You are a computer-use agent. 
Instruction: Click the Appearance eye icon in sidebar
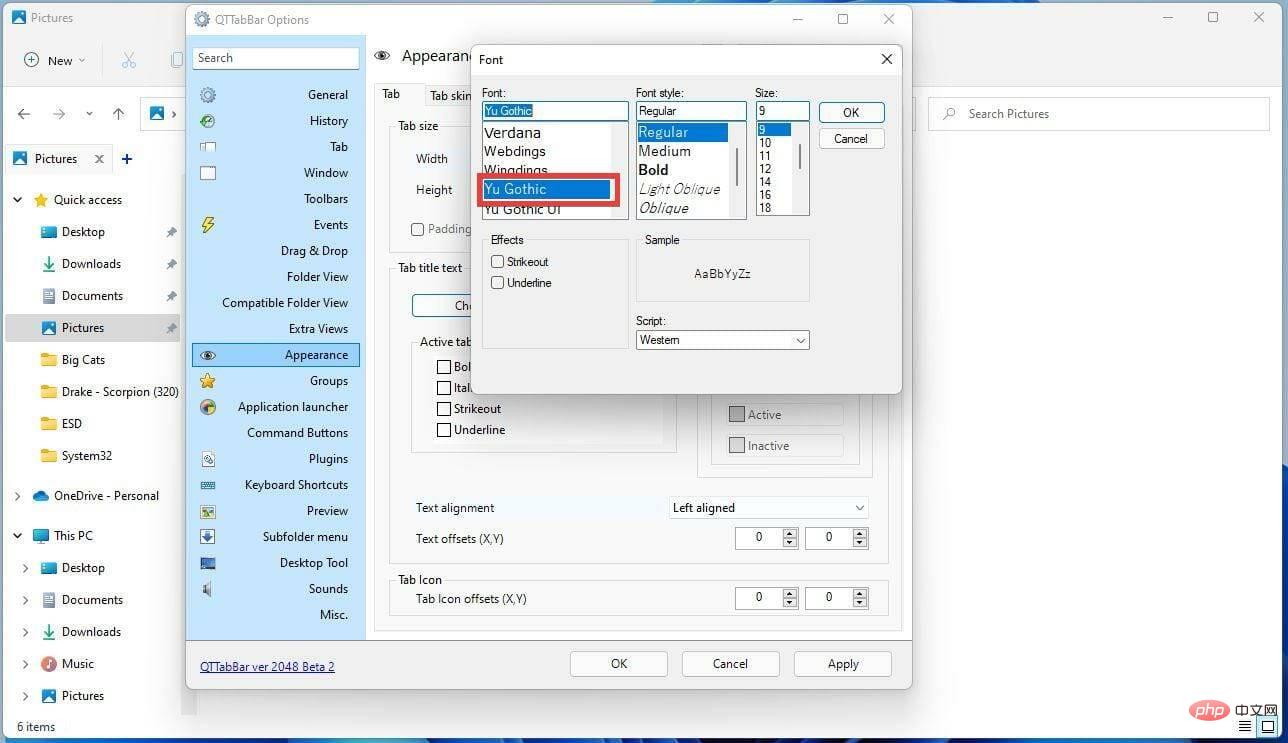[x=208, y=355]
